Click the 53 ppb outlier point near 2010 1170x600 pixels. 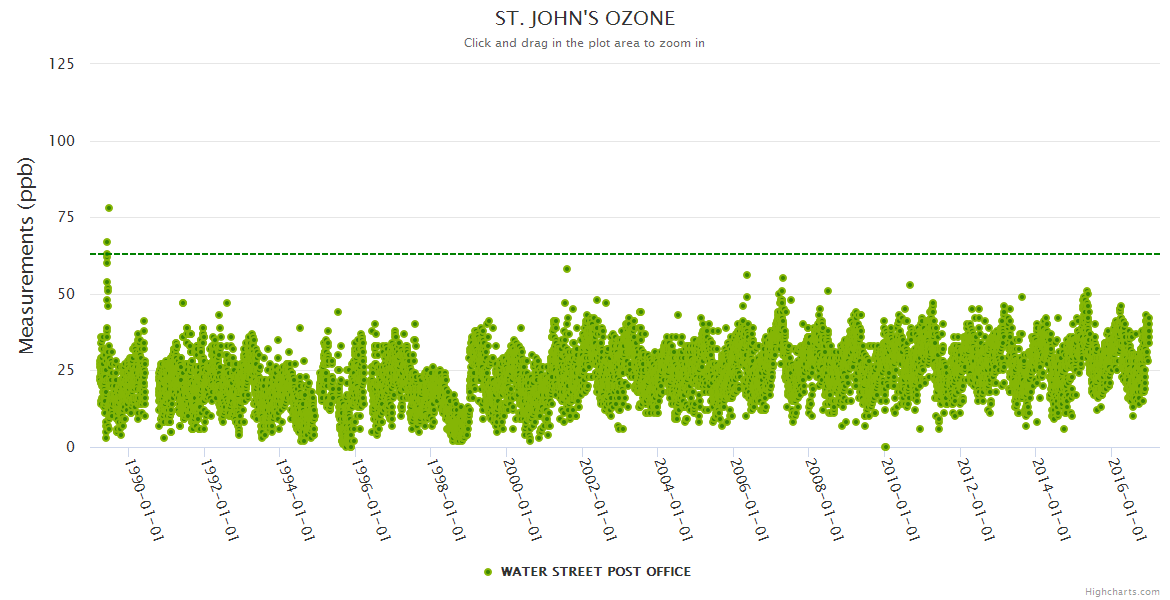pyautogui.click(x=910, y=285)
